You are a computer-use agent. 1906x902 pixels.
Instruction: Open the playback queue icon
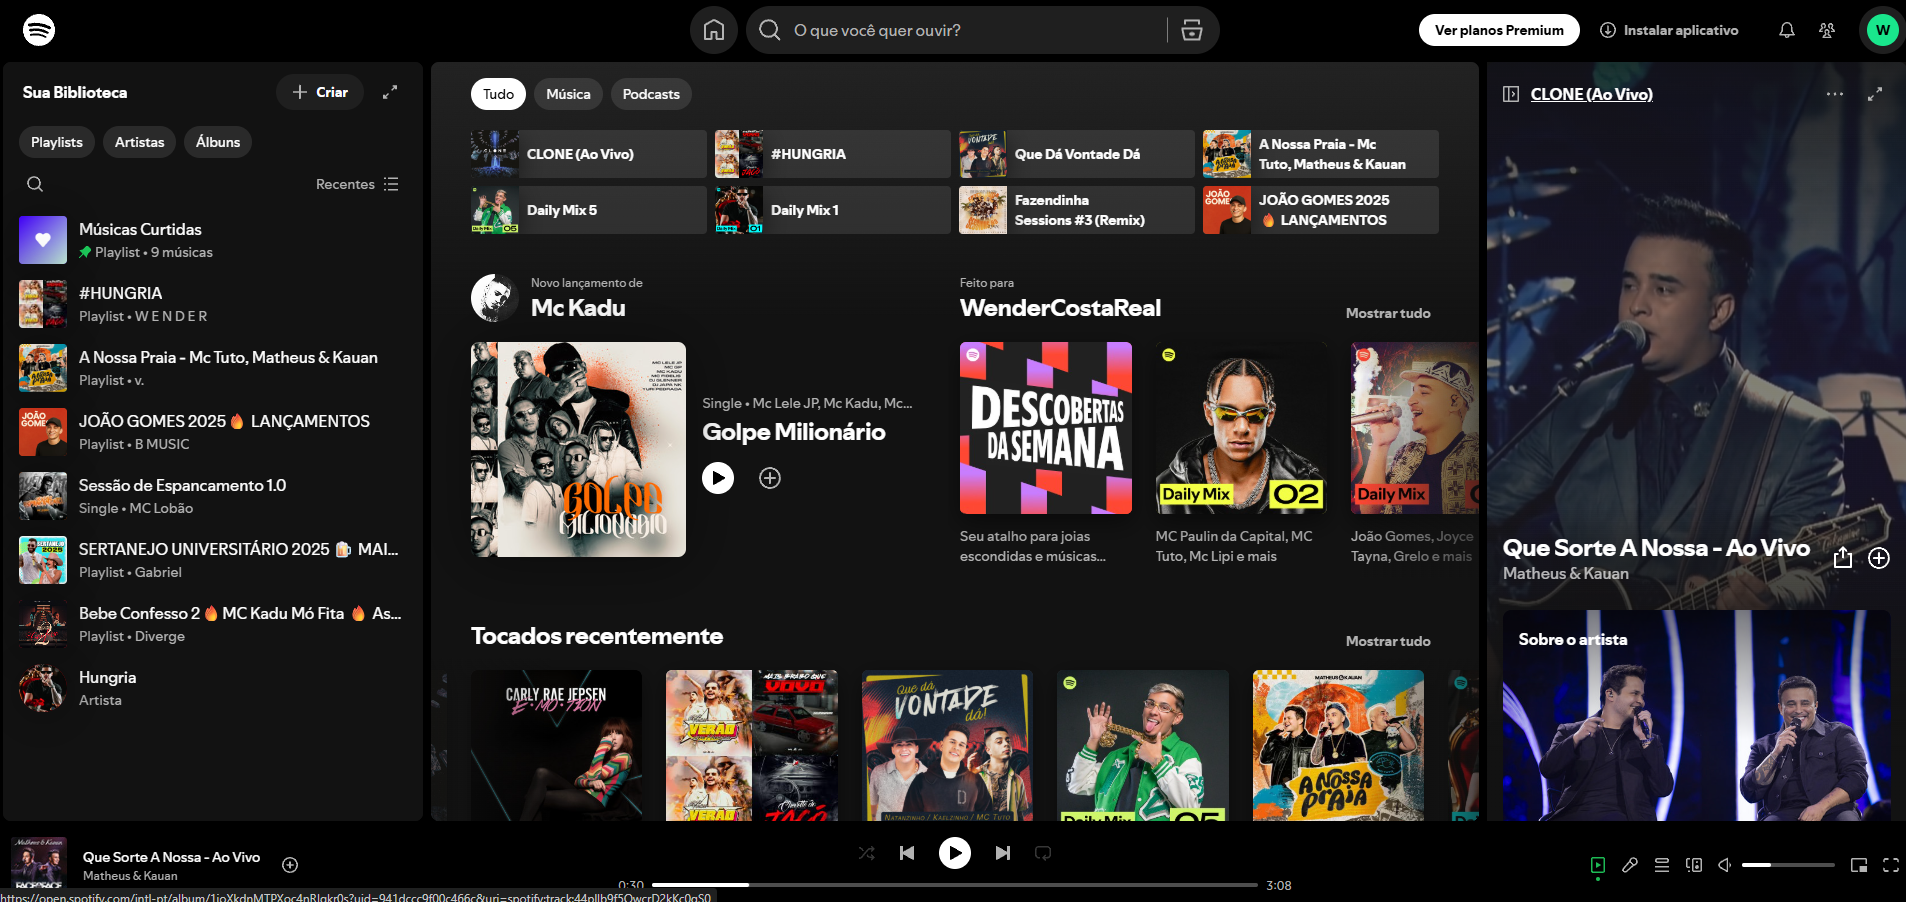[1662, 865]
